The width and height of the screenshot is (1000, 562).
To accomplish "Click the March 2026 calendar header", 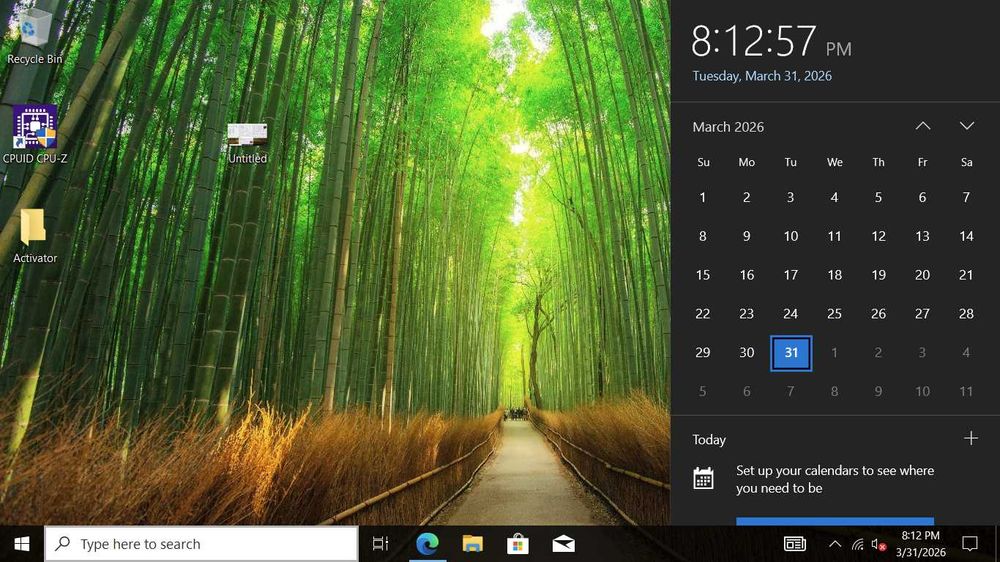I will [728, 127].
